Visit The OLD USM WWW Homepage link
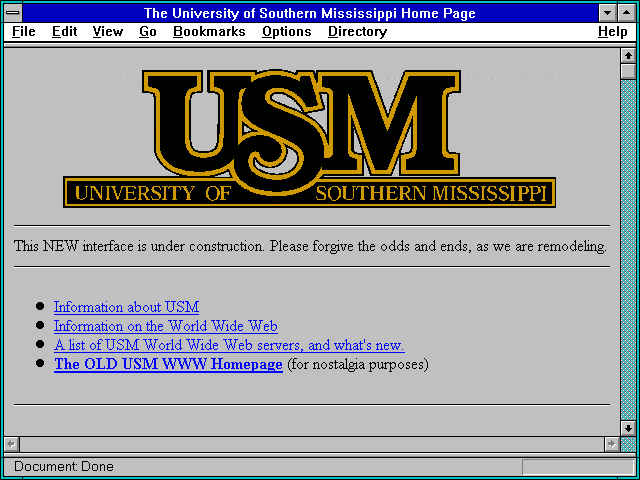The width and height of the screenshot is (640, 480). click(x=168, y=364)
